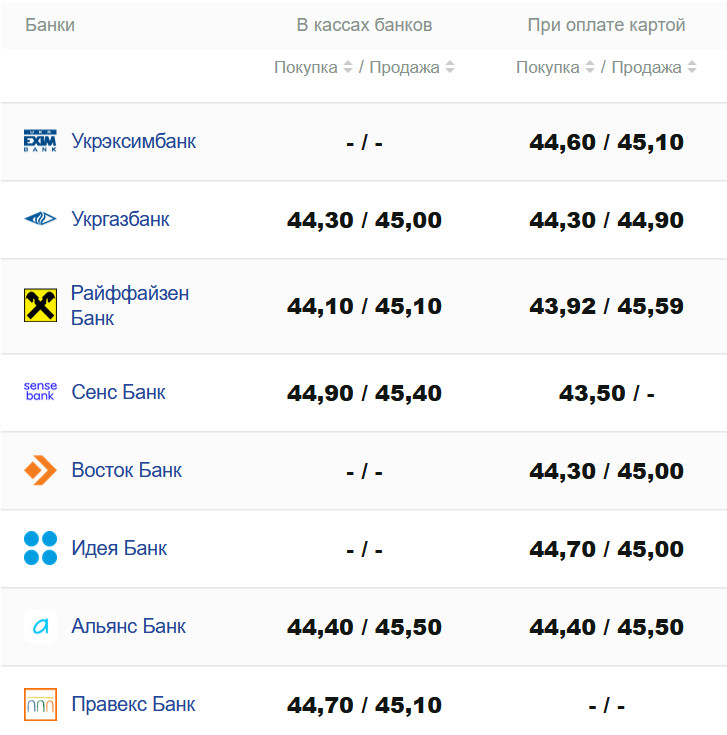Click the Sense Bank logo icon

[40, 392]
